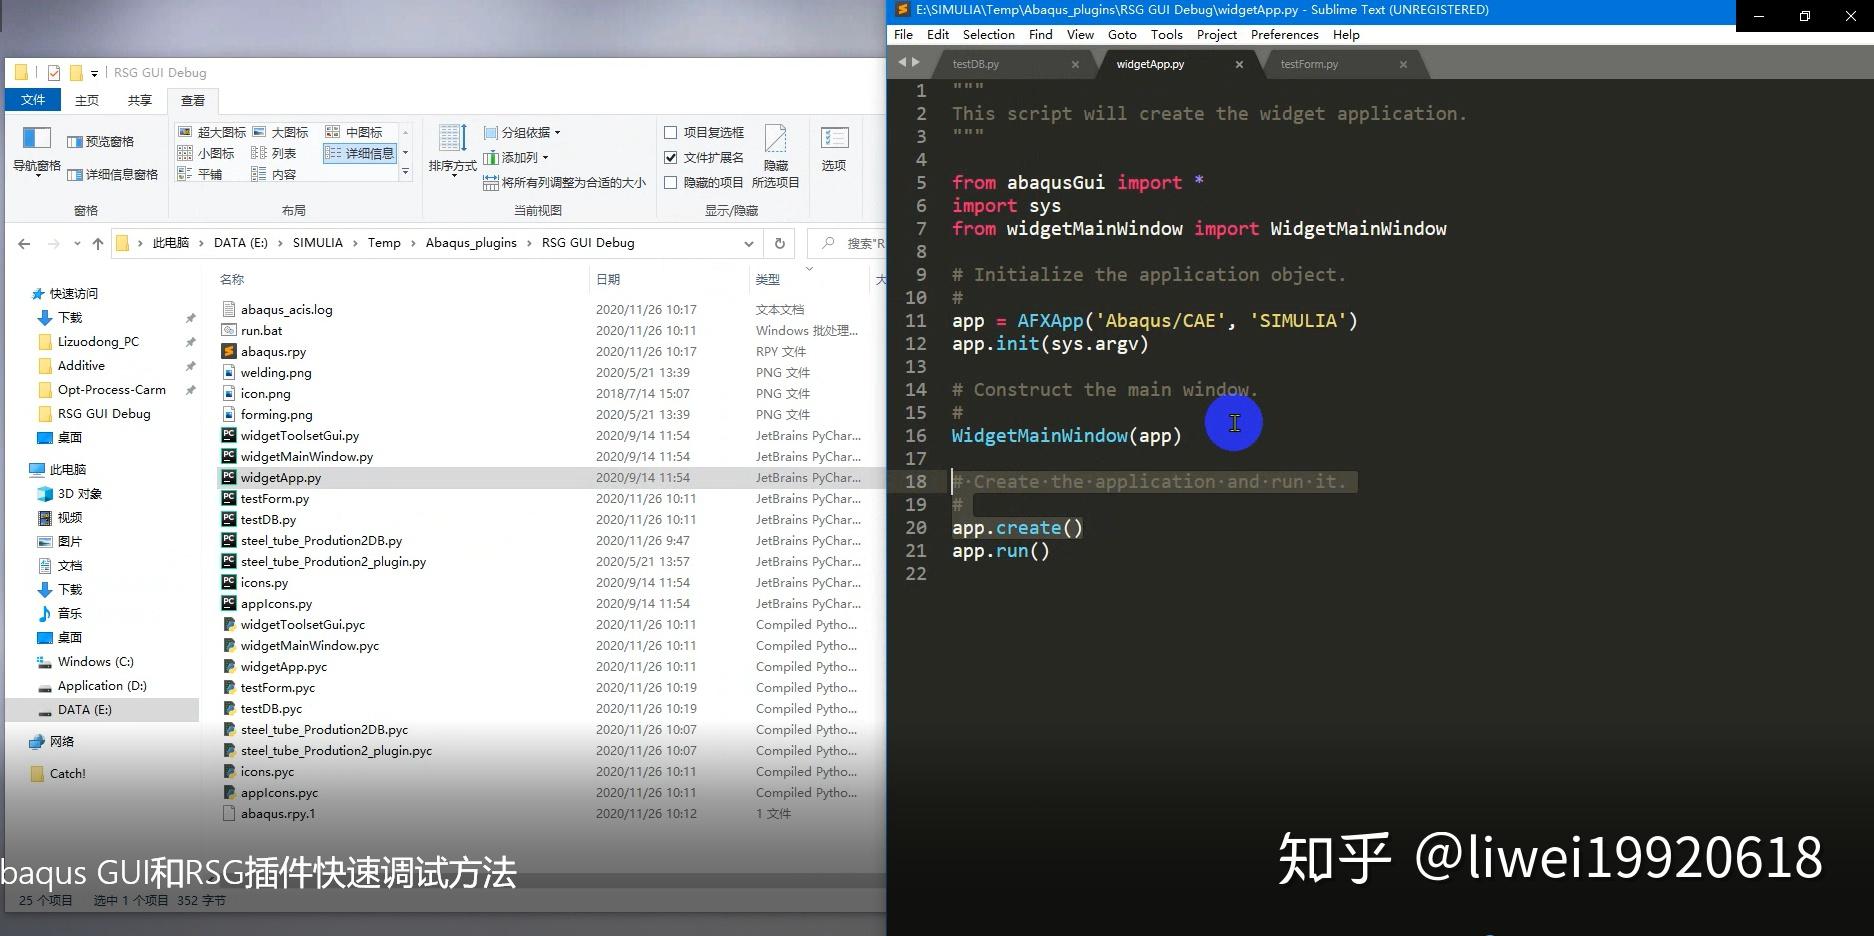1874x936 pixels.
Task: Toggle the 导航窗格 navigation pane
Action: pyautogui.click(x=35, y=152)
